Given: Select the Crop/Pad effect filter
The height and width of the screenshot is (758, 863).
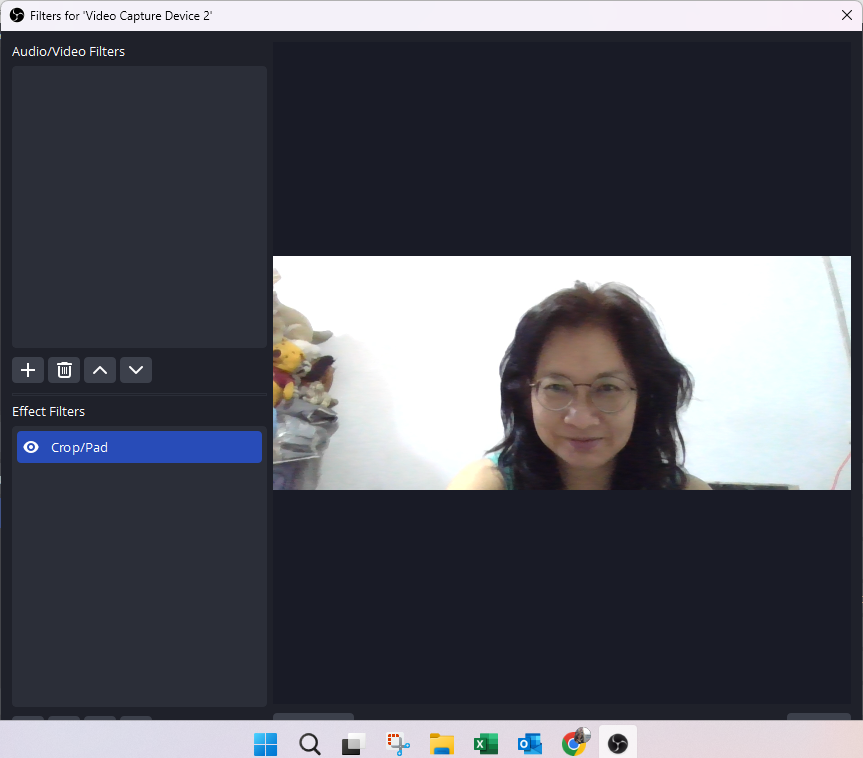Looking at the screenshot, I should (139, 447).
